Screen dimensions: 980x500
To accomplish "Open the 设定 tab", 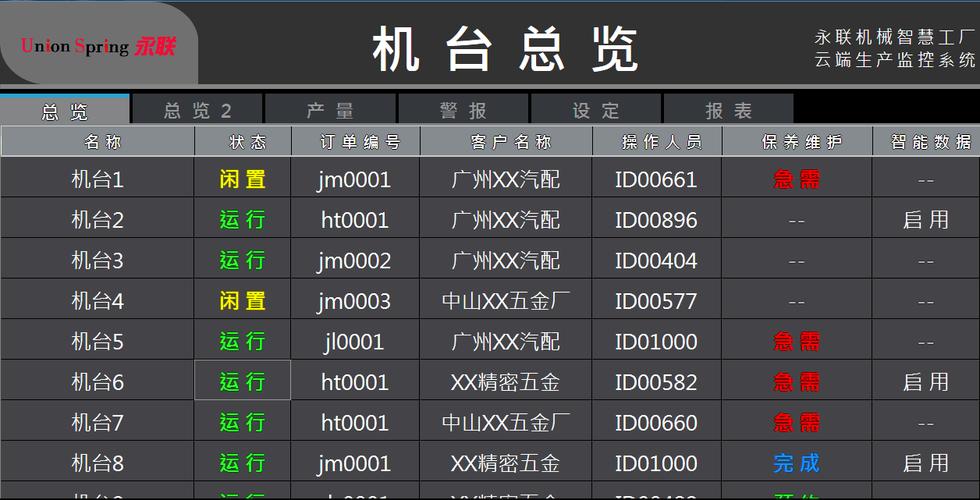I will coord(596,111).
